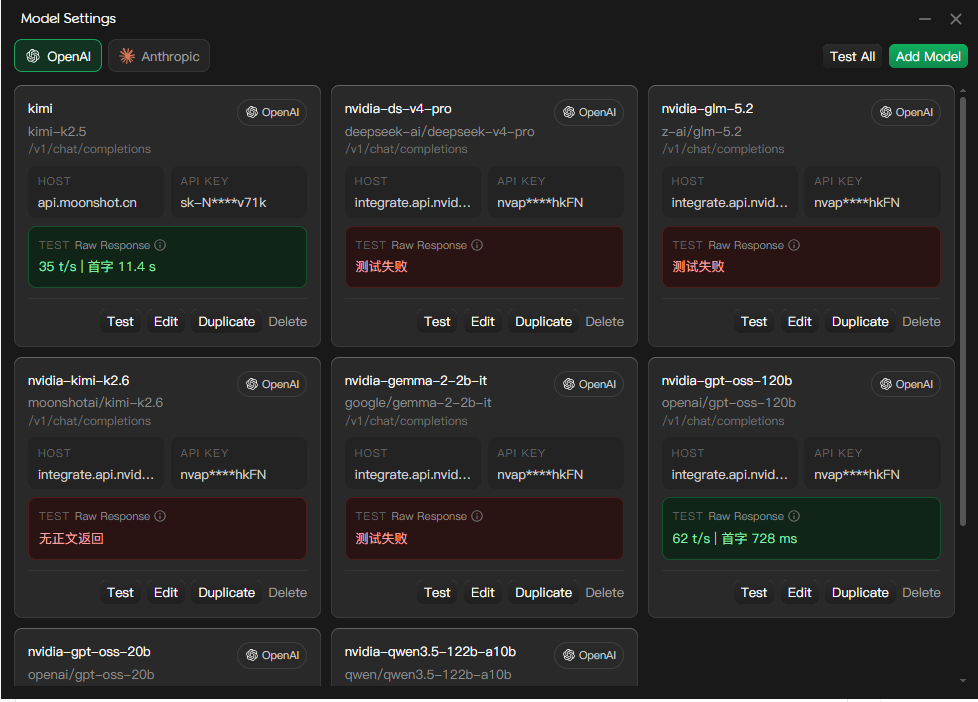Test the kimi model
Screen dimensions: 978x702
click(x=120, y=321)
